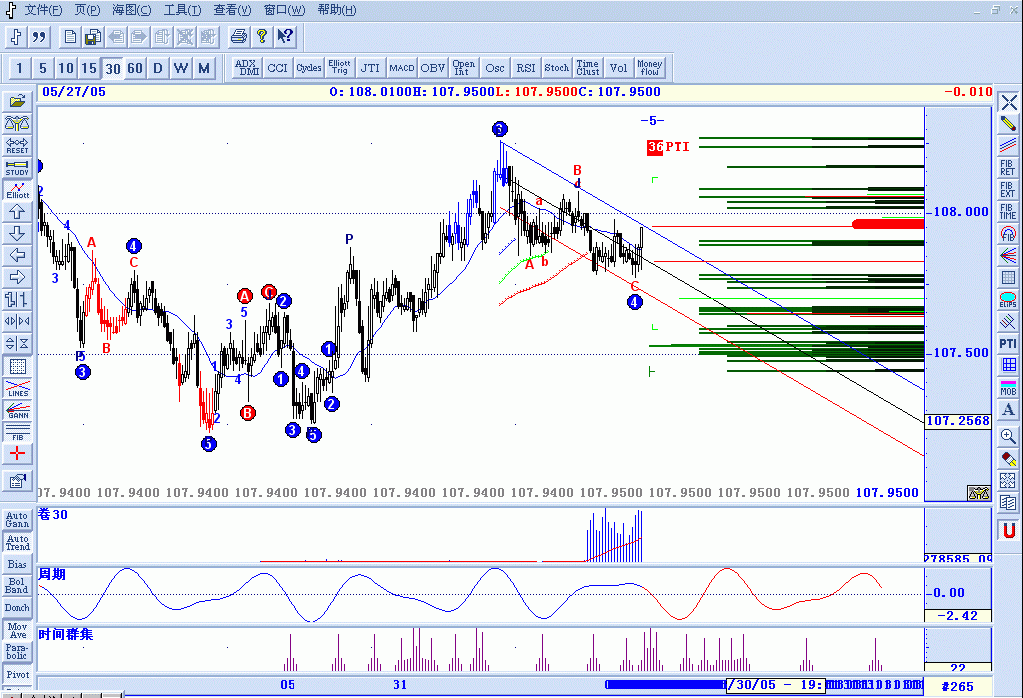Click the save disk icon
1023x698 pixels.
[93, 37]
